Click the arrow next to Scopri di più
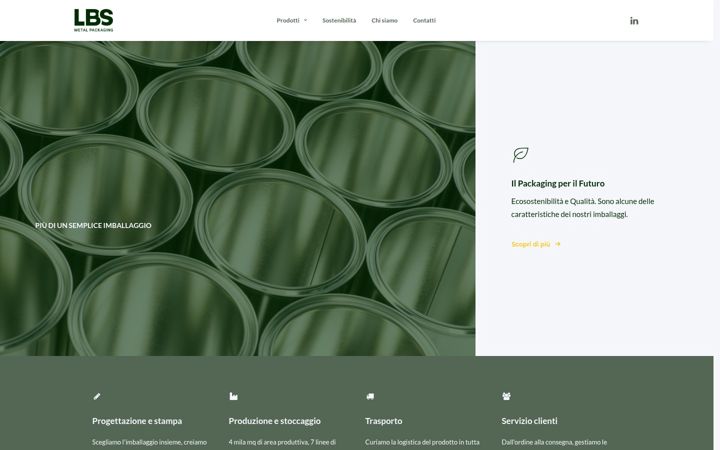720x450 pixels. click(557, 244)
